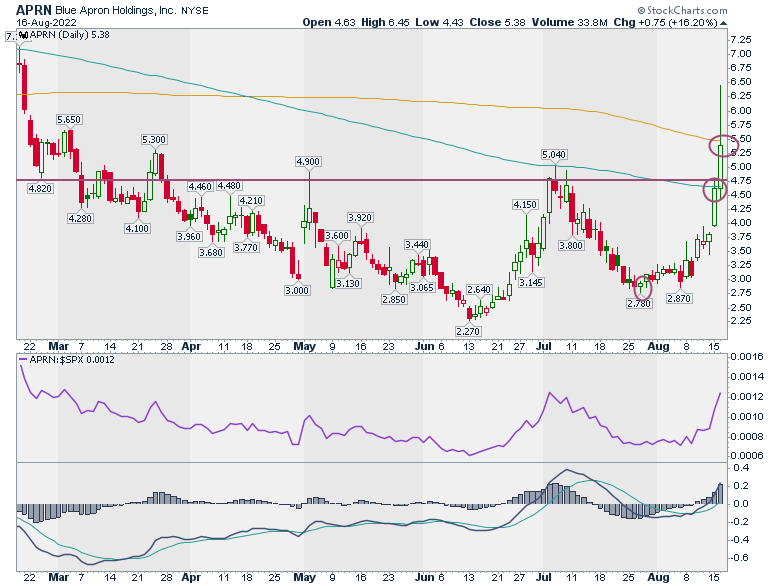Click the 2.780 price label

click(639, 303)
